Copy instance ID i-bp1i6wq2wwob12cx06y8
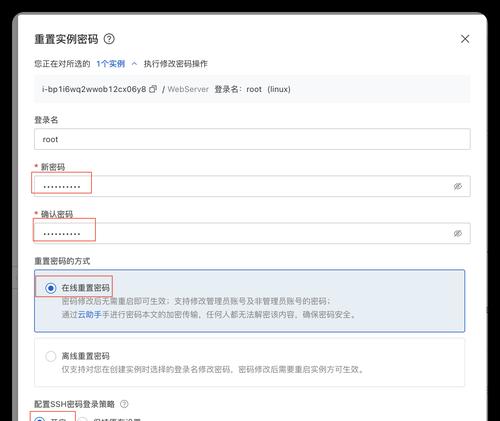Screen dimensions: 500x421 pos(153,89)
